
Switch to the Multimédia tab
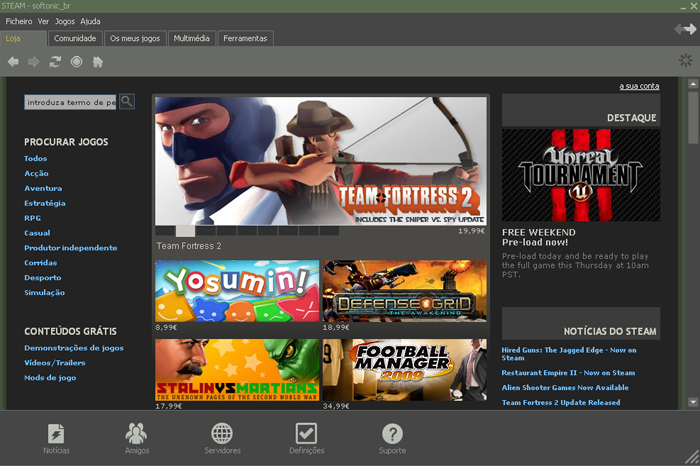coord(192,38)
